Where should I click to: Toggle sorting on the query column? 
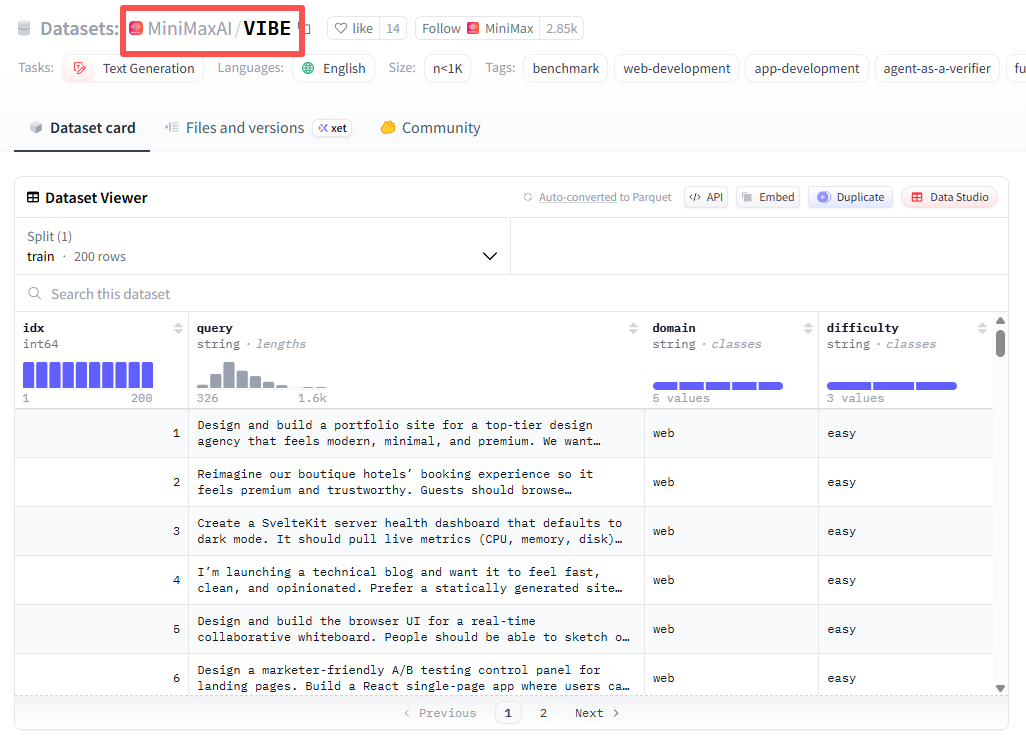point(633,328)
